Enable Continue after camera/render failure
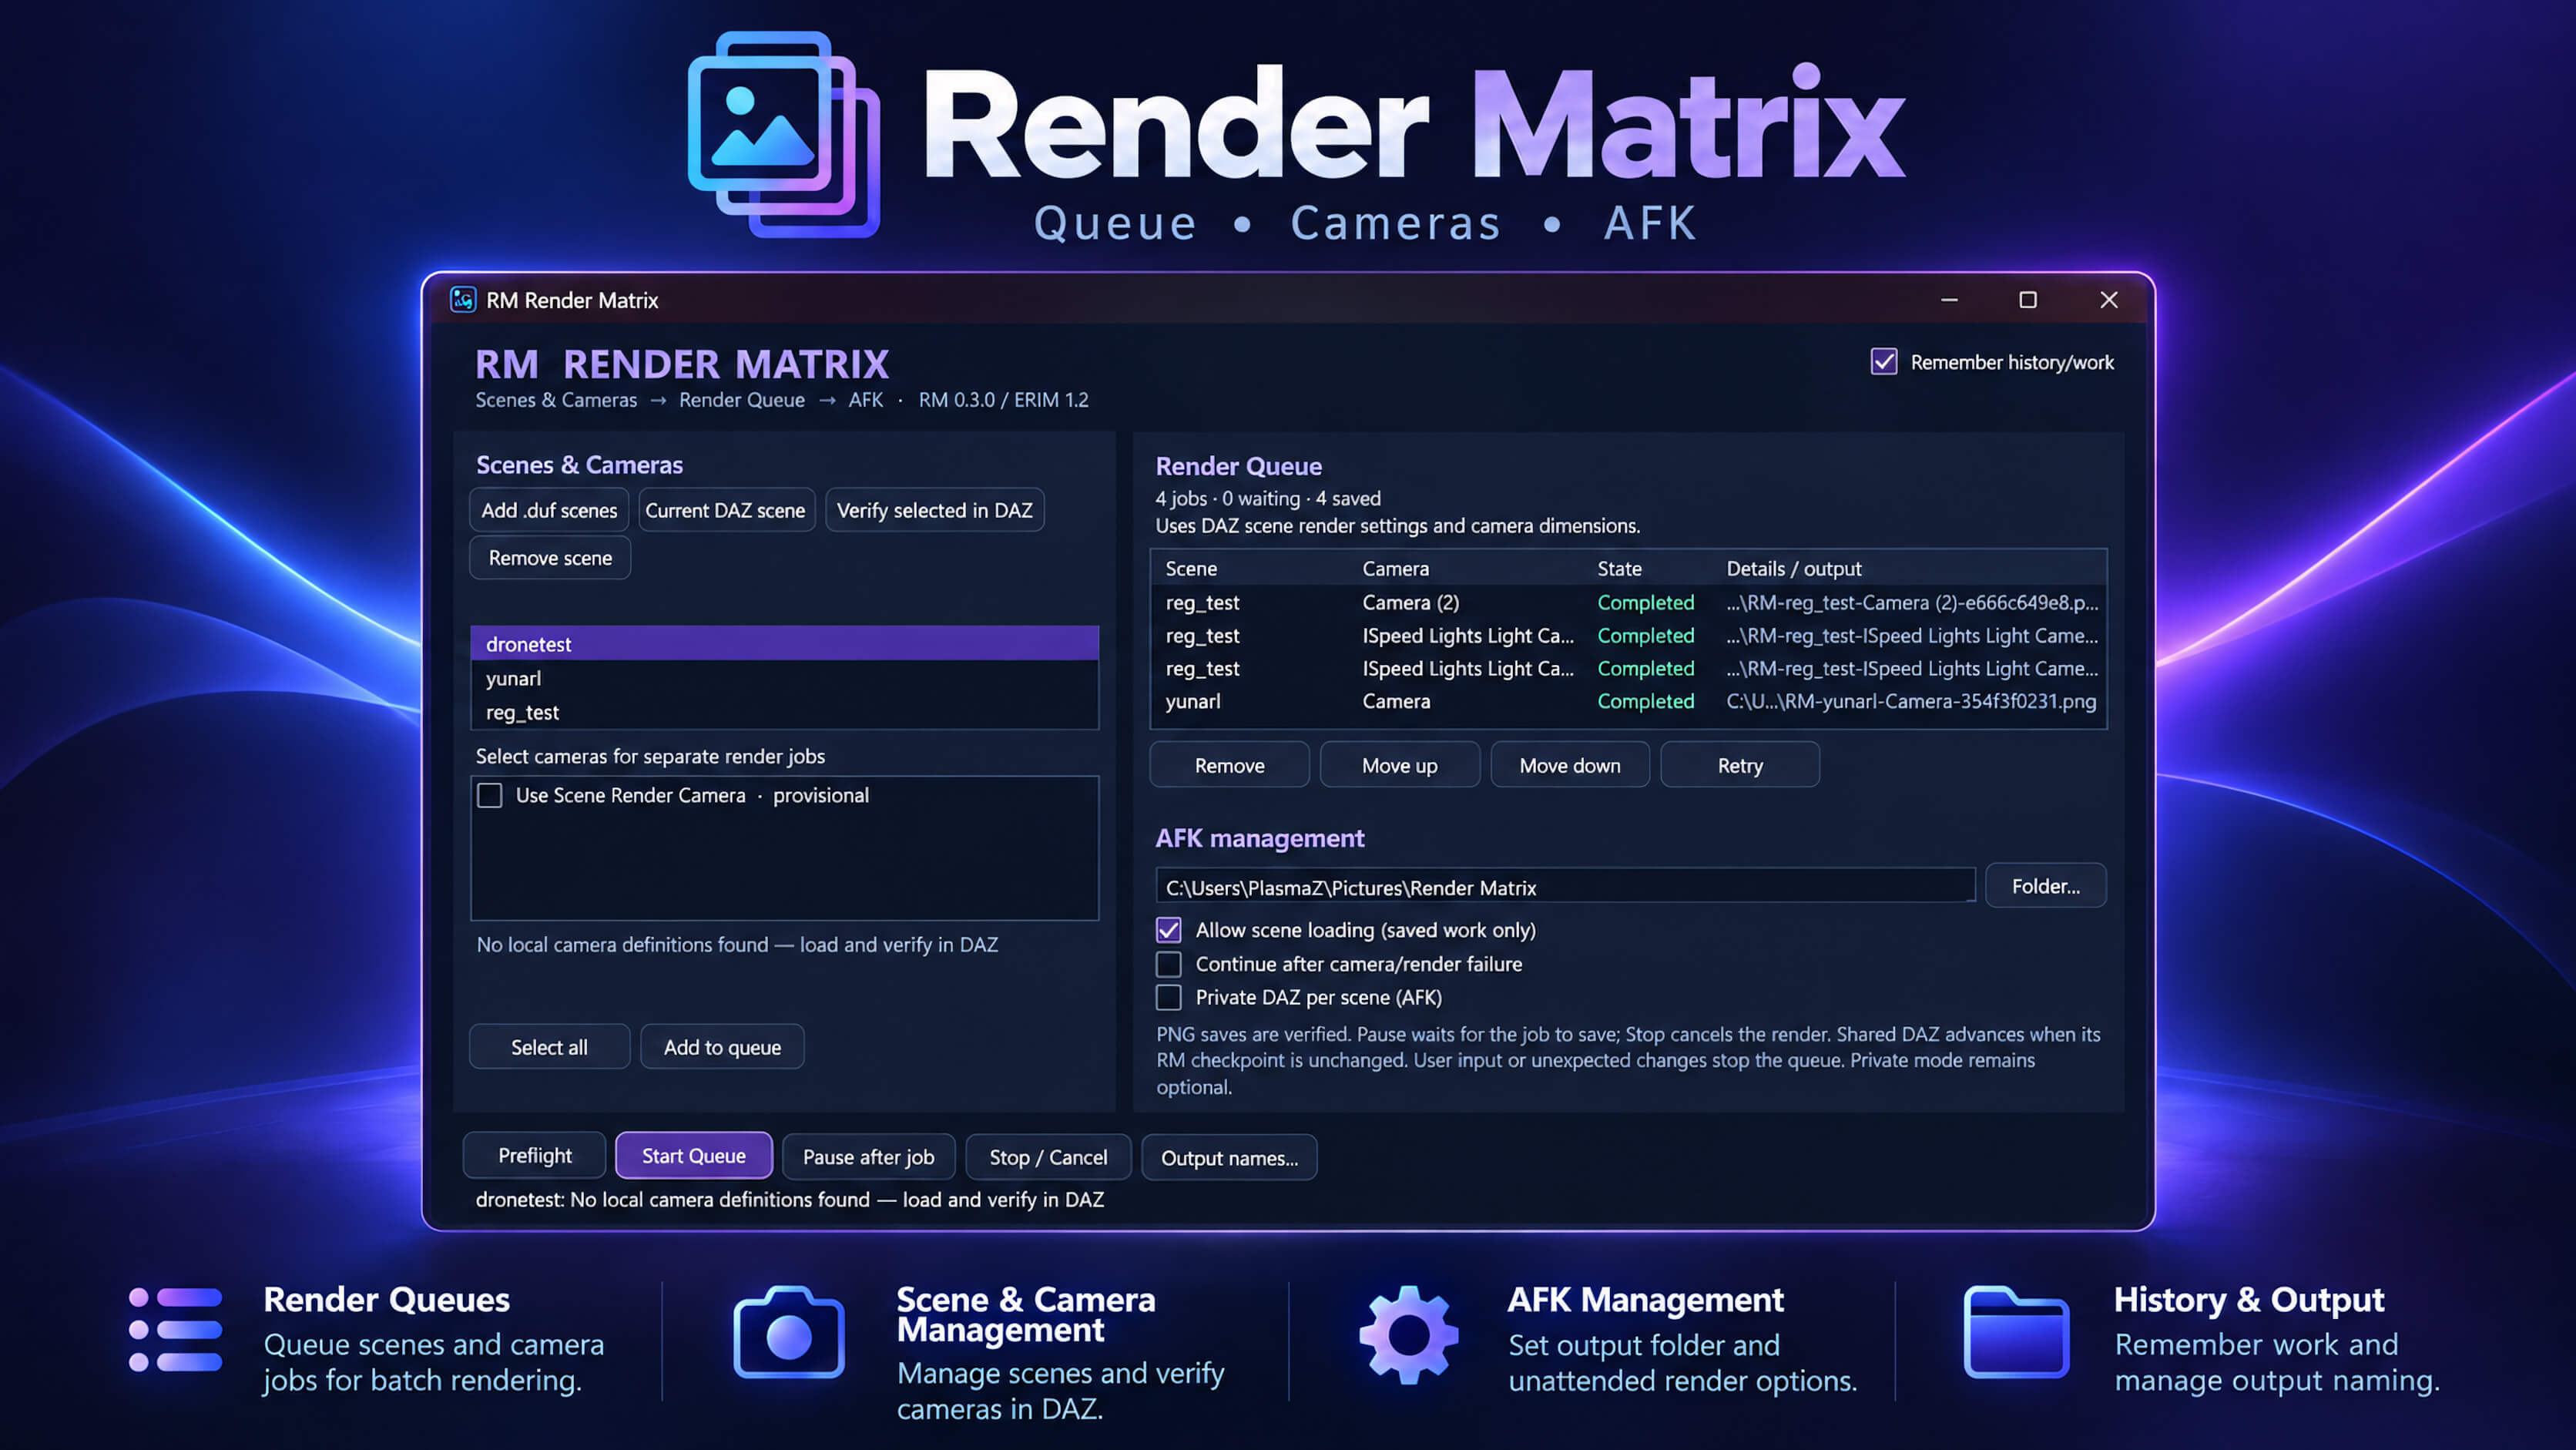Screen dimensions: 2576x1450 click(1169, 964)
